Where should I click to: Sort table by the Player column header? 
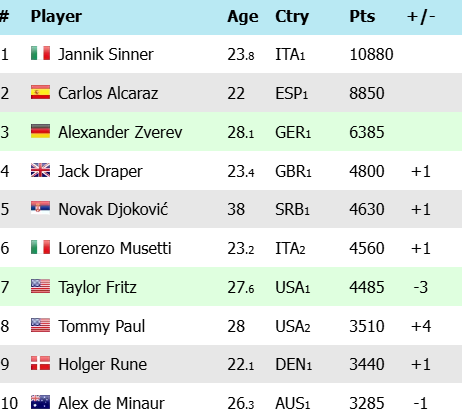(56, 16)
